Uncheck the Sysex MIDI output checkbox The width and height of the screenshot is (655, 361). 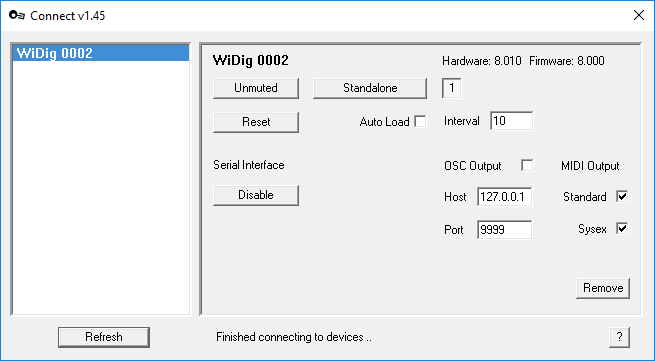622,229
